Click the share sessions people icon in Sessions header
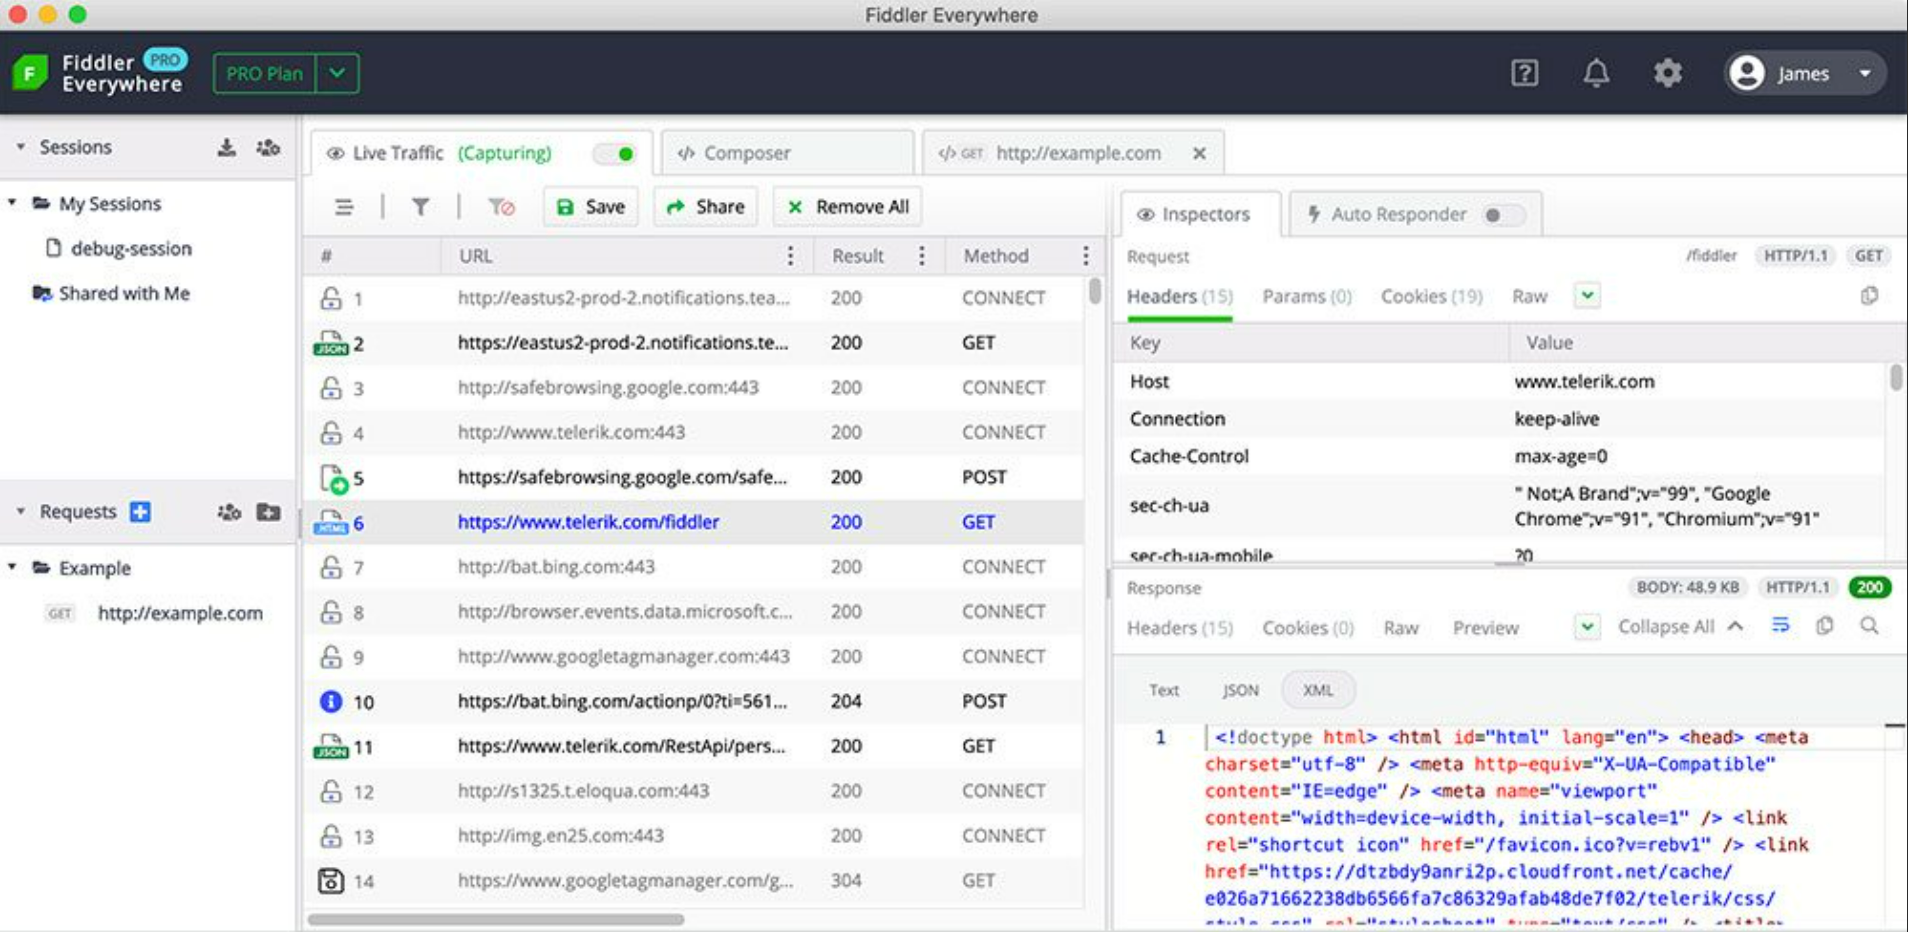1908x932 pixels. 268,147
